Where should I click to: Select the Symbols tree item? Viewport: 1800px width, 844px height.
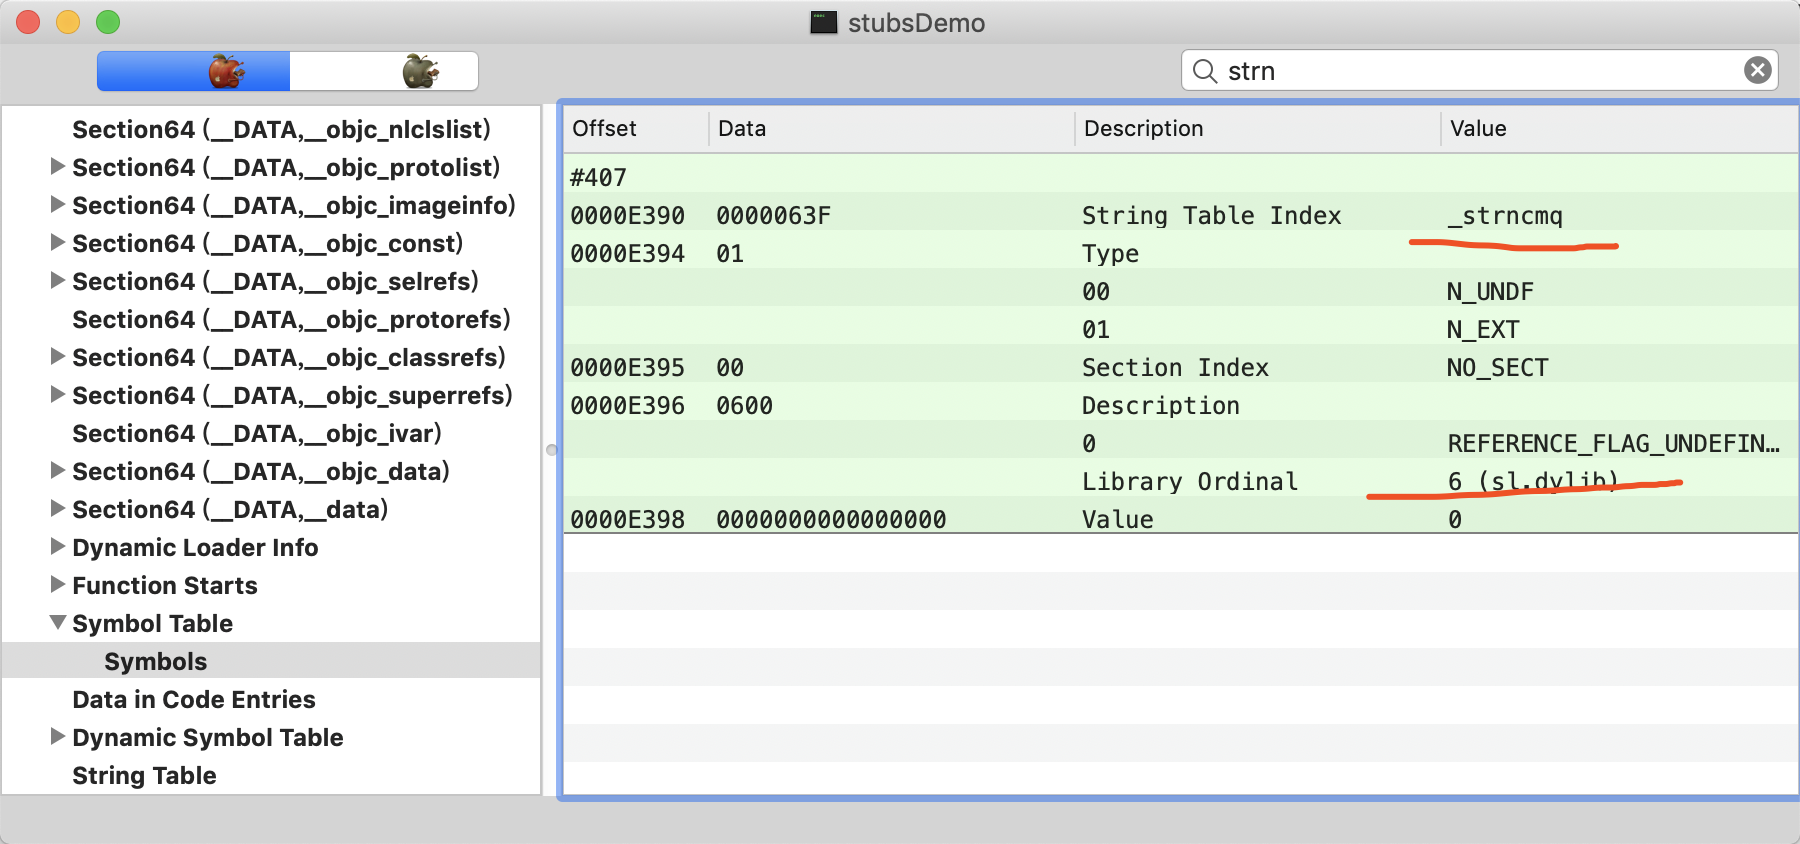(156, 661)
